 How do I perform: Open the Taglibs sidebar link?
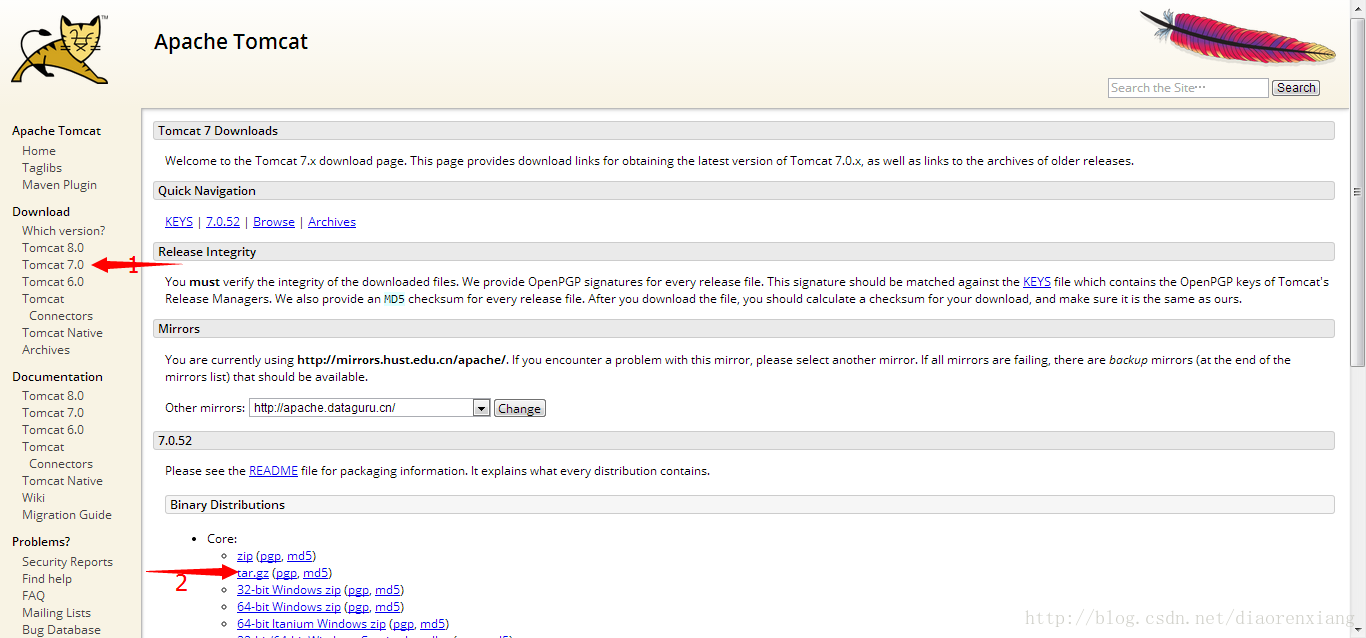(x=42, y=168)
